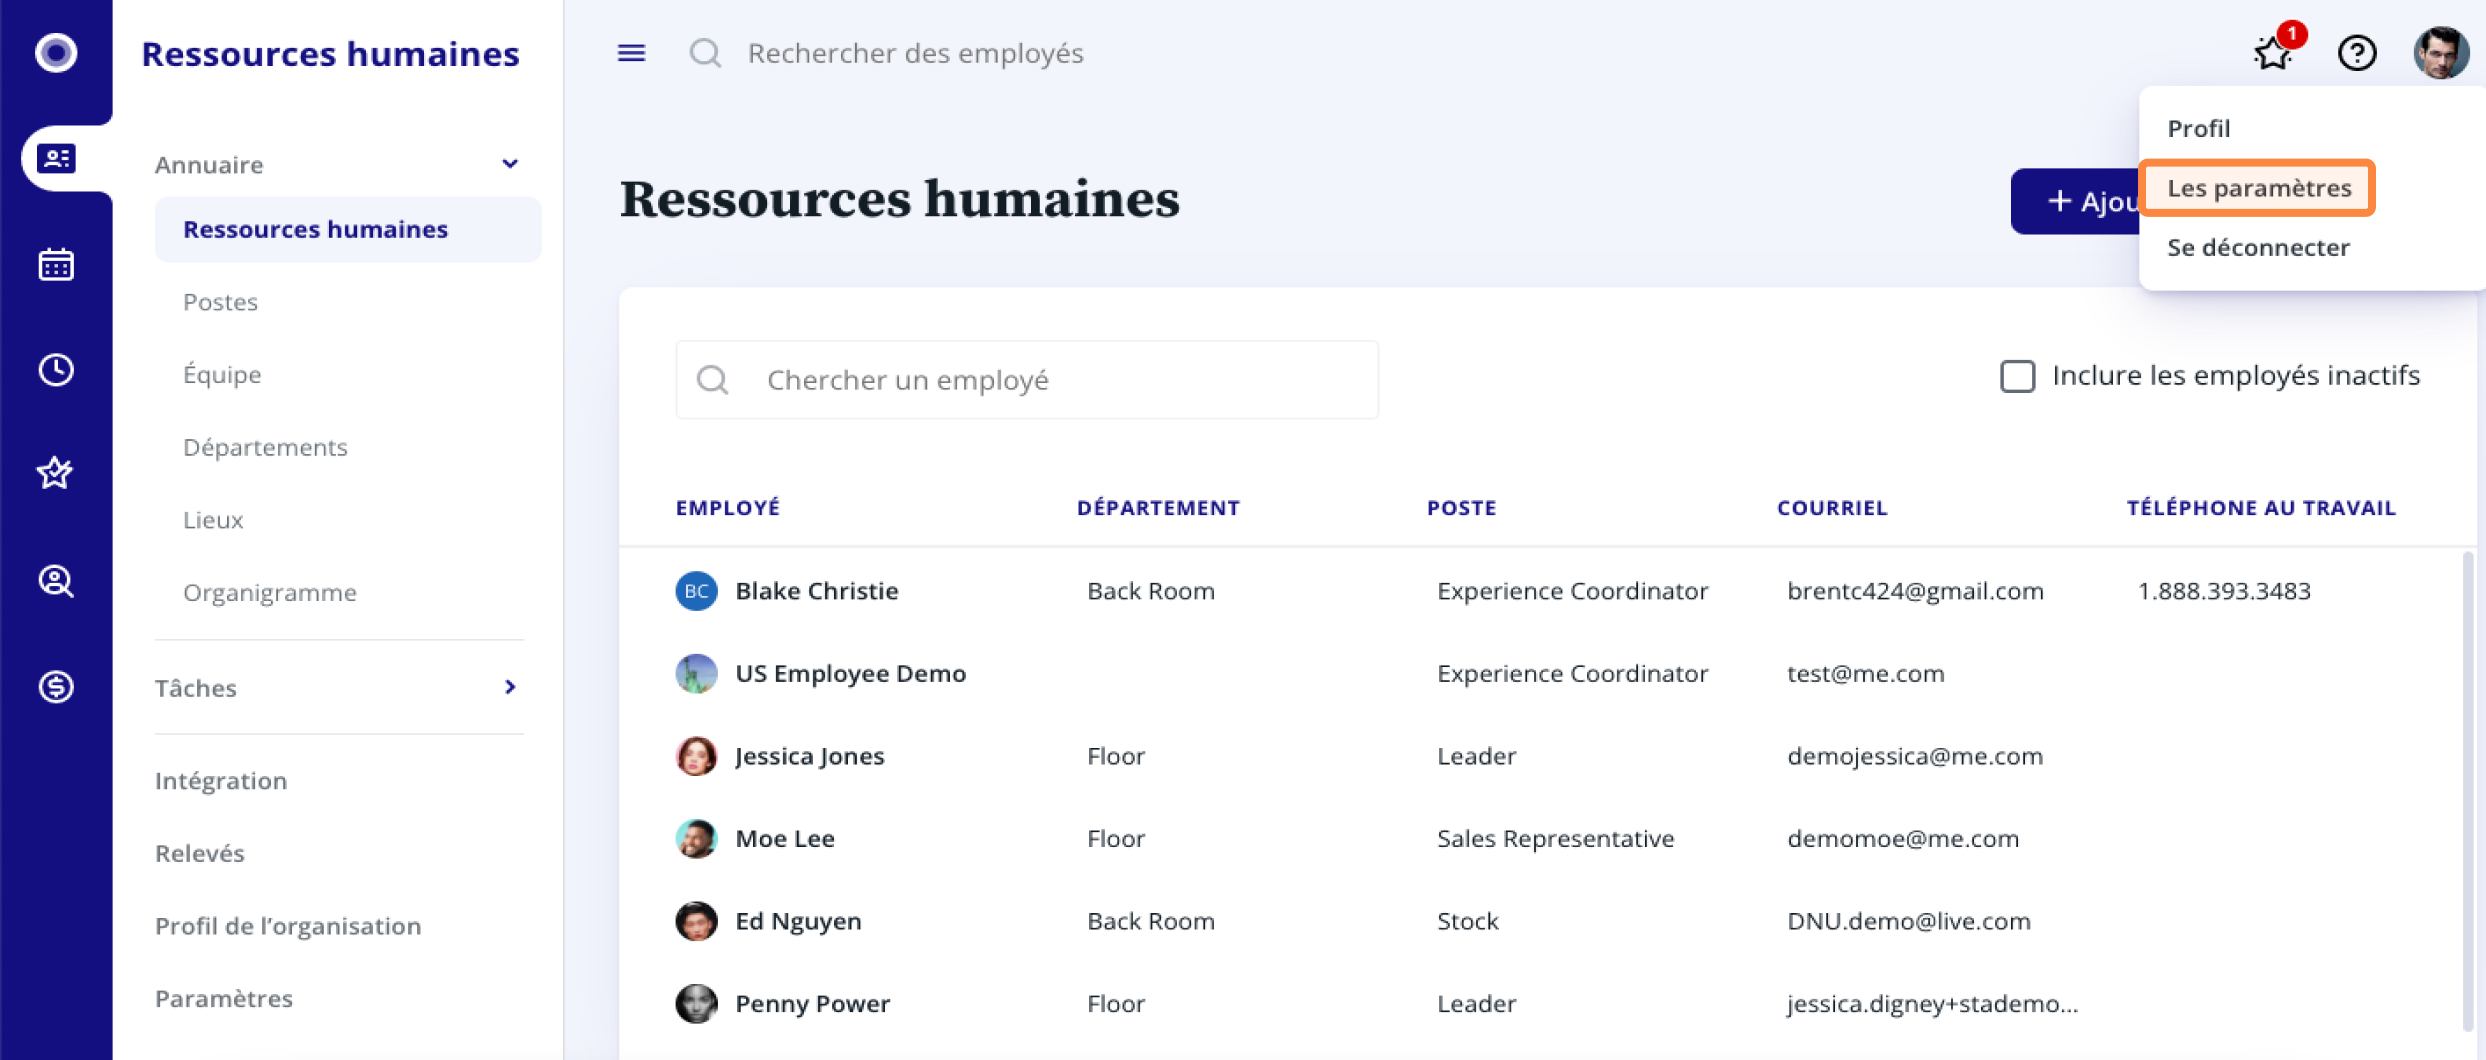The height and width of the screenshot is (1060, 2486).
Task: Click the calendar icon in left sidebar
Action: [56, 265]
